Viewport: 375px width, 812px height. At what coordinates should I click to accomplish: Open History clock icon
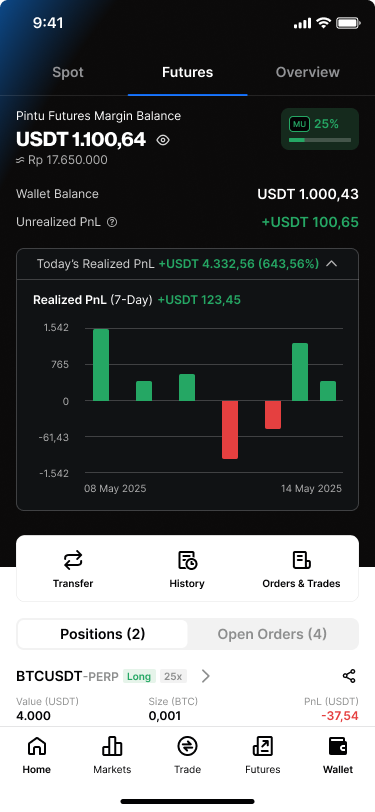tap(187, 560)
